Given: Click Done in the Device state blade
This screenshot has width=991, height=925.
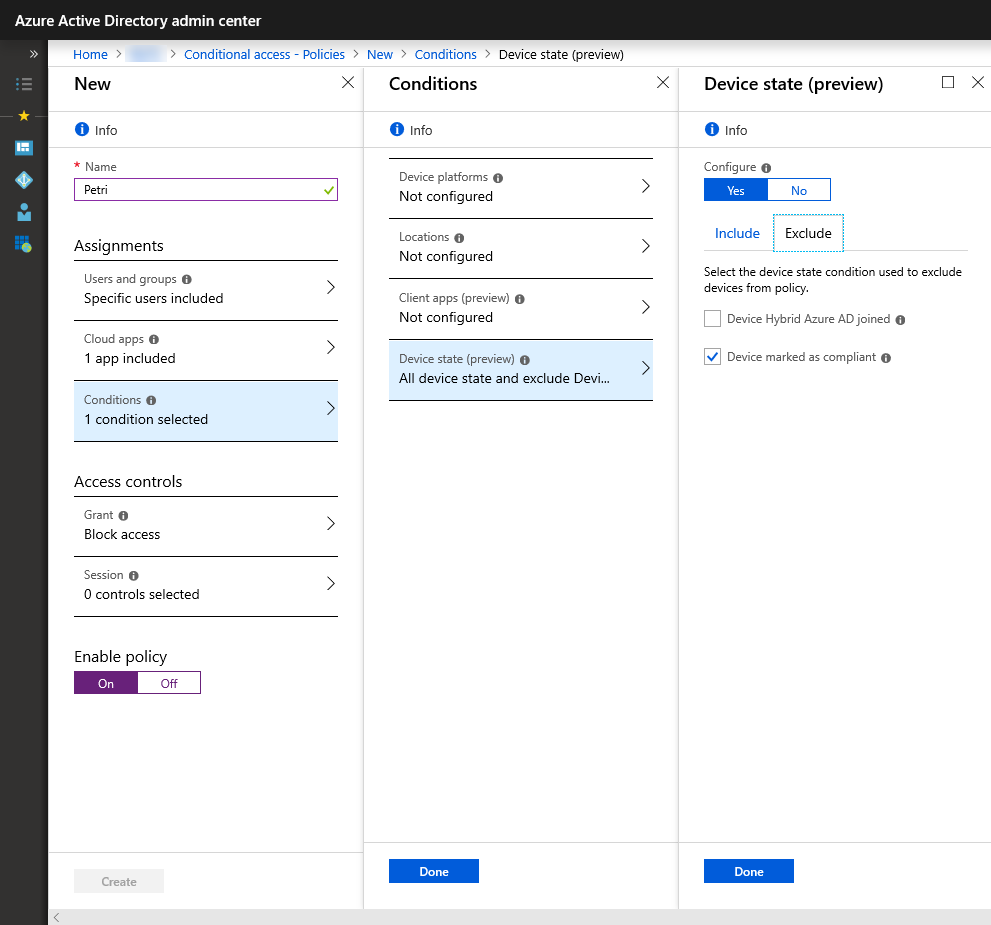Looking at the screenshot, I should [x=748, y=871].
